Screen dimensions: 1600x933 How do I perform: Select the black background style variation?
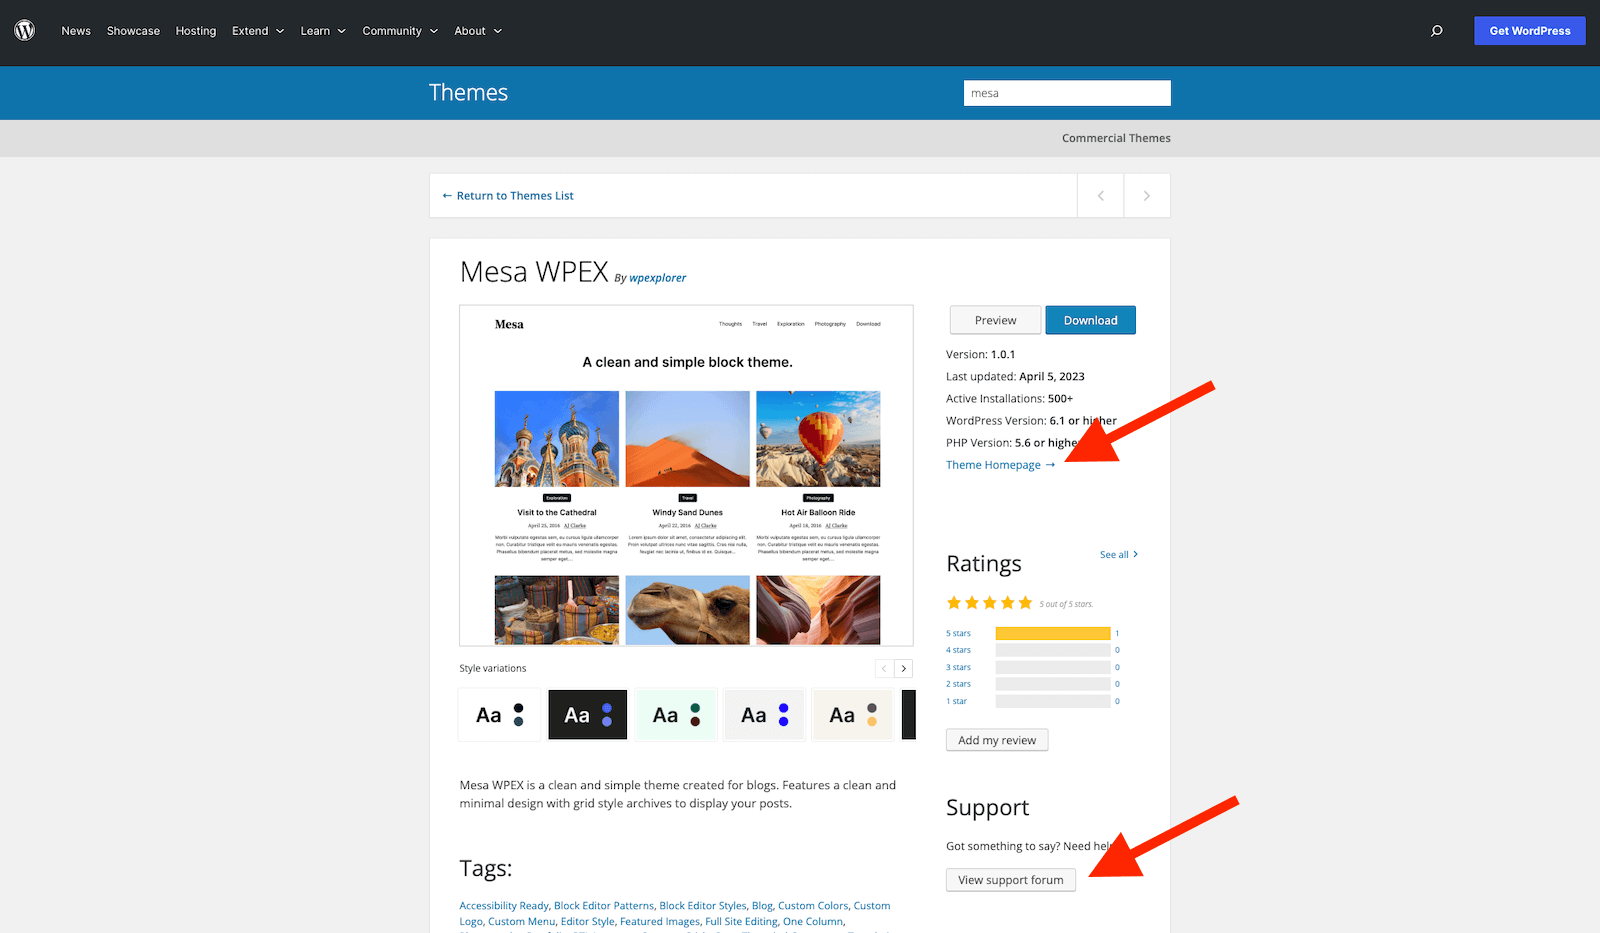[x=588, y=715]
